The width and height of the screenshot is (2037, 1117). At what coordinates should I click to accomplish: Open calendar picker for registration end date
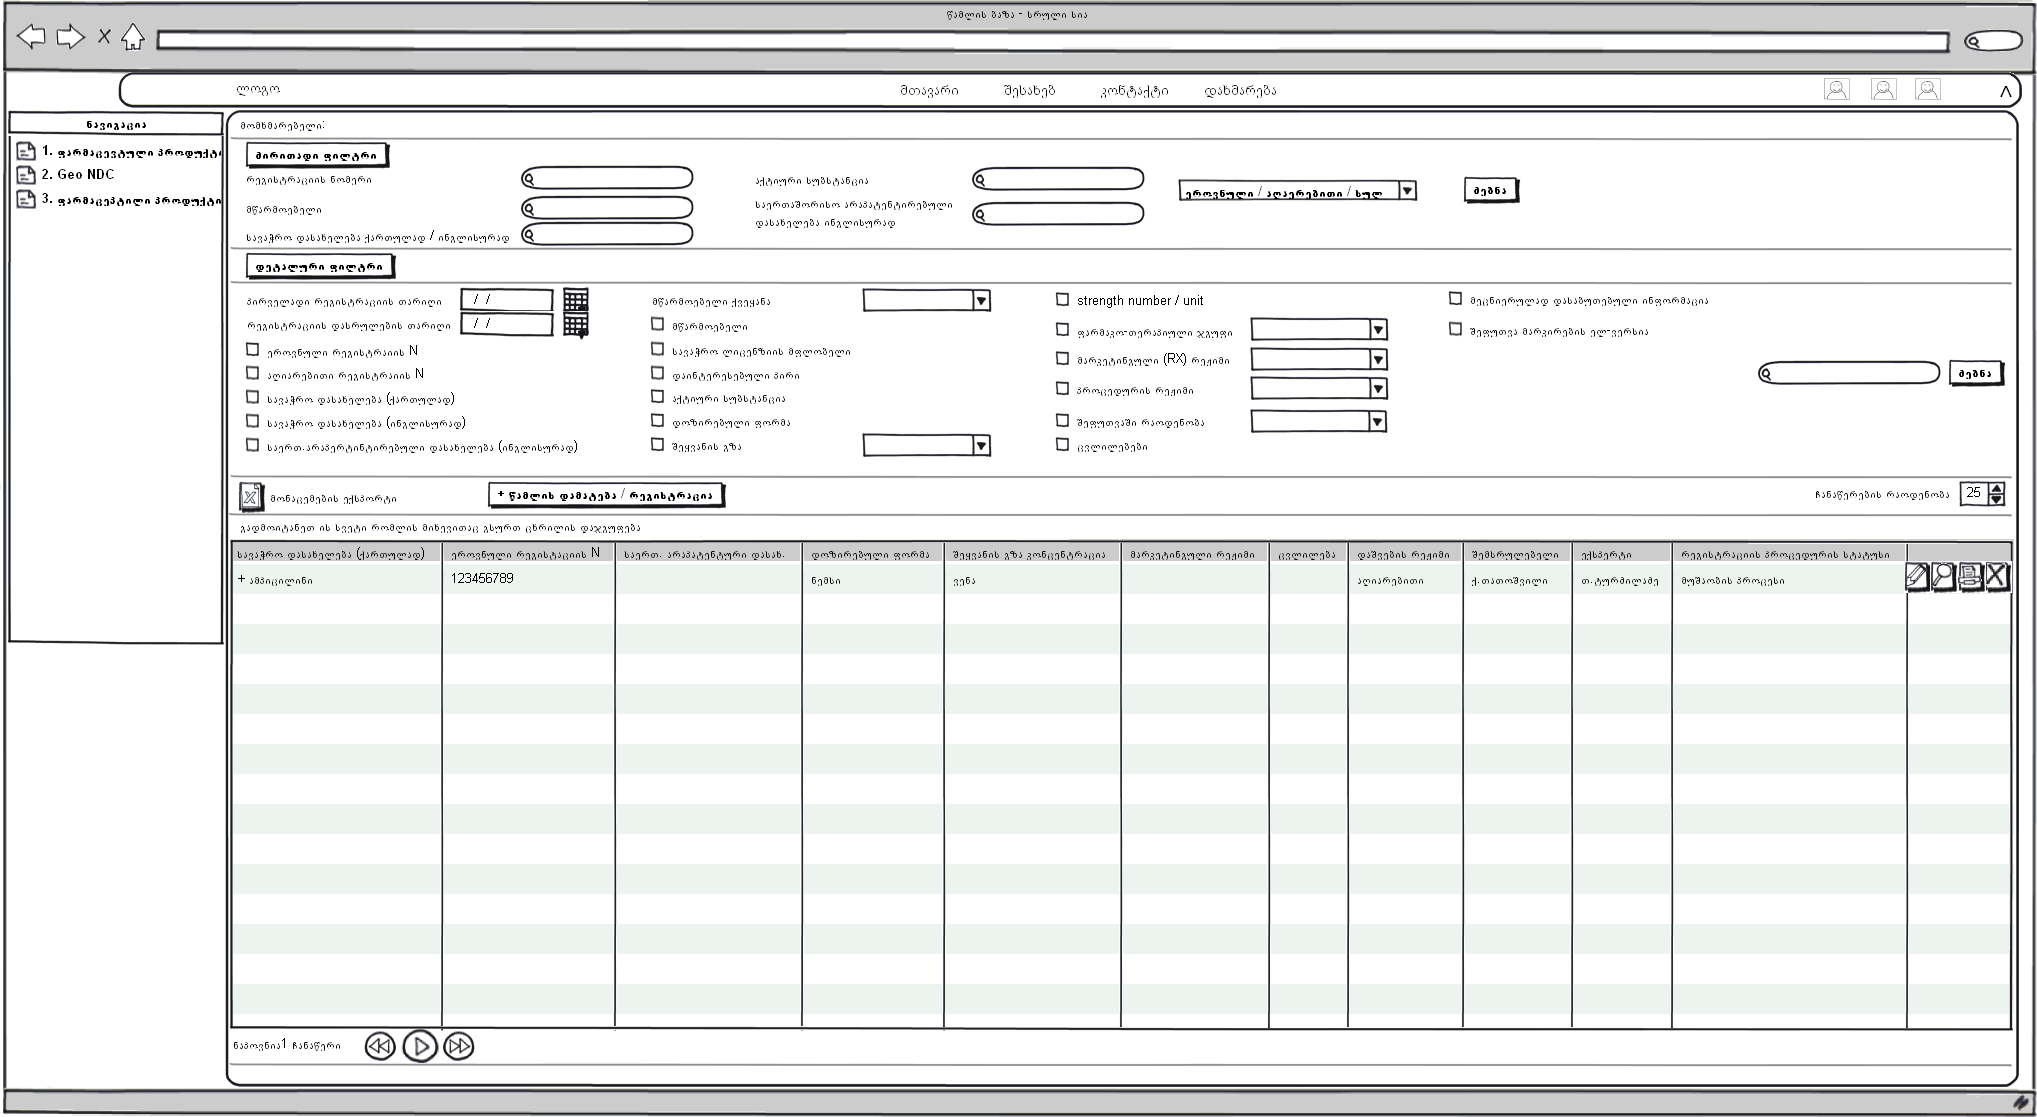click(x=575, y=325)
